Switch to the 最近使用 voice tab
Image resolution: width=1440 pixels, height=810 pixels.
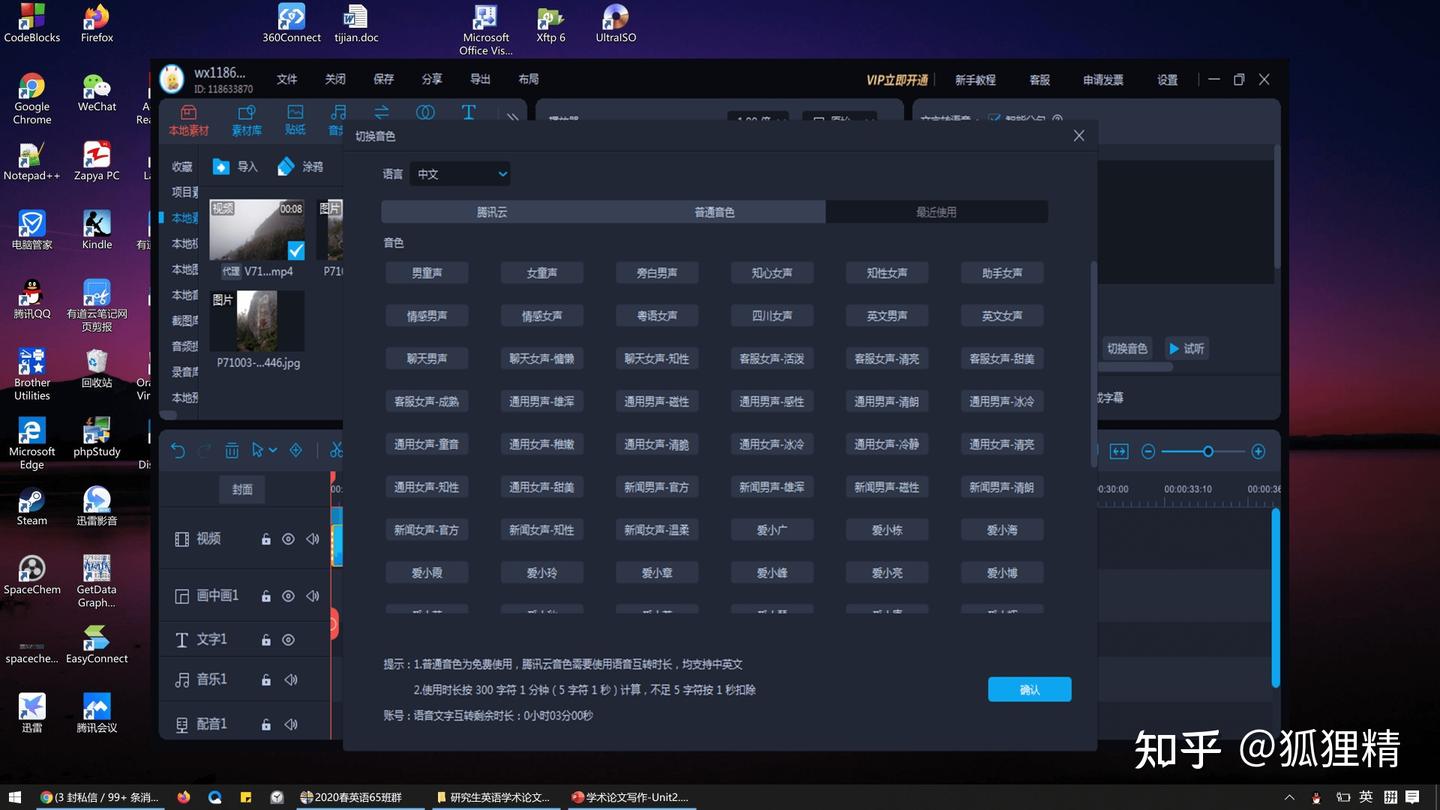click(x=936, y=212)
